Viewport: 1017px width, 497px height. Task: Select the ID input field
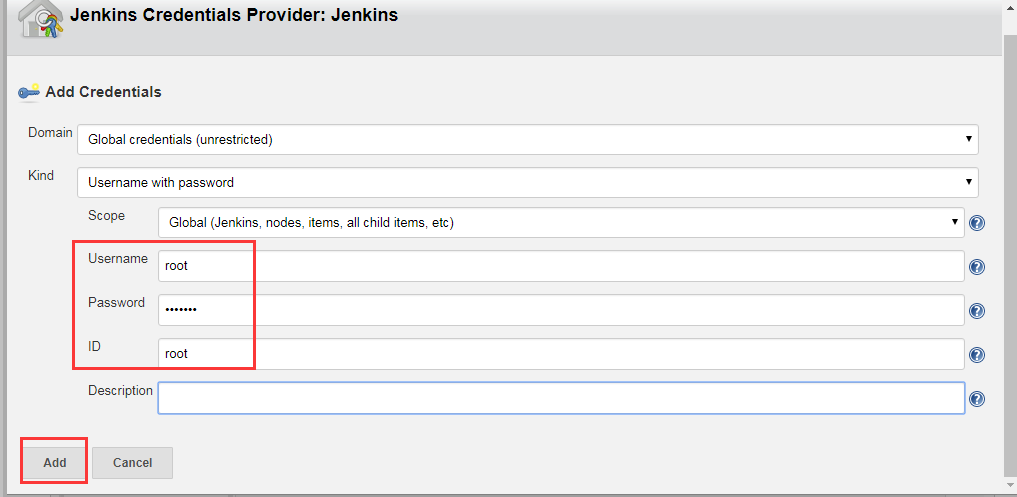560,354
